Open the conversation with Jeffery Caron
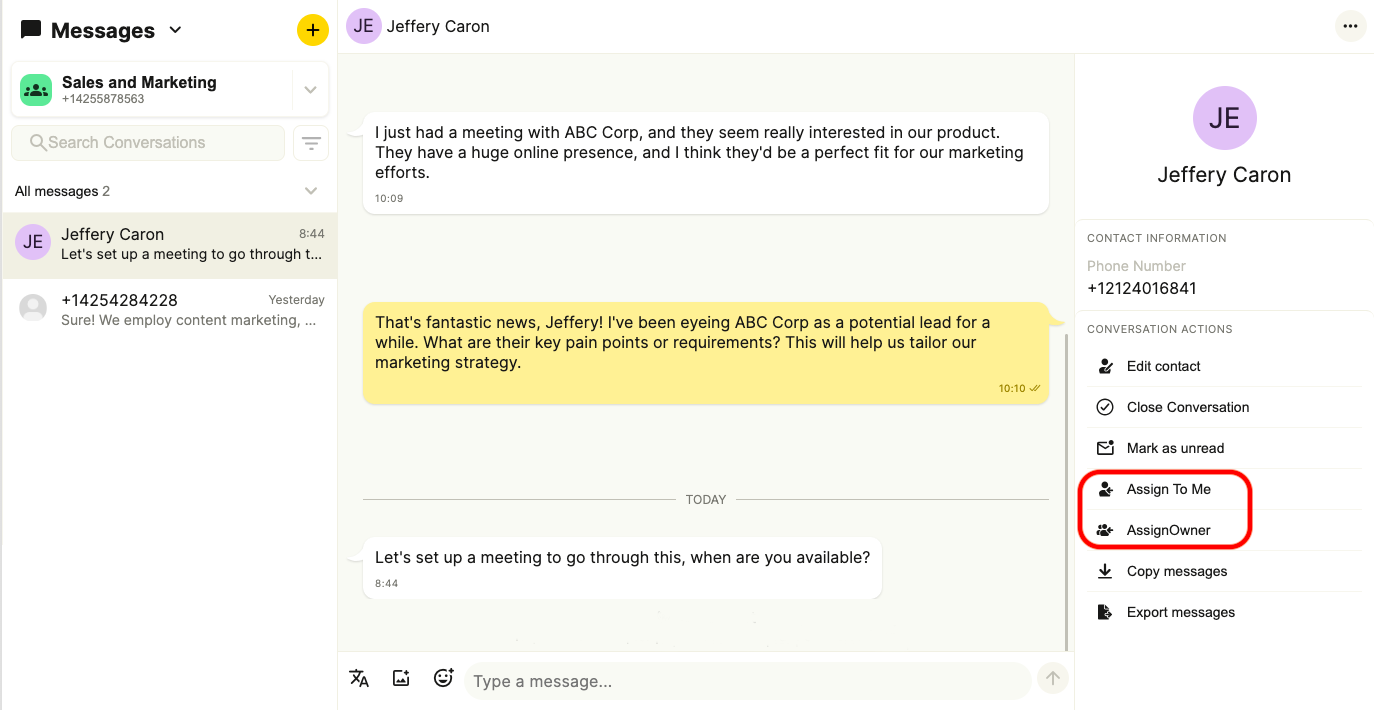The image size is (1374, 710). 168,243
